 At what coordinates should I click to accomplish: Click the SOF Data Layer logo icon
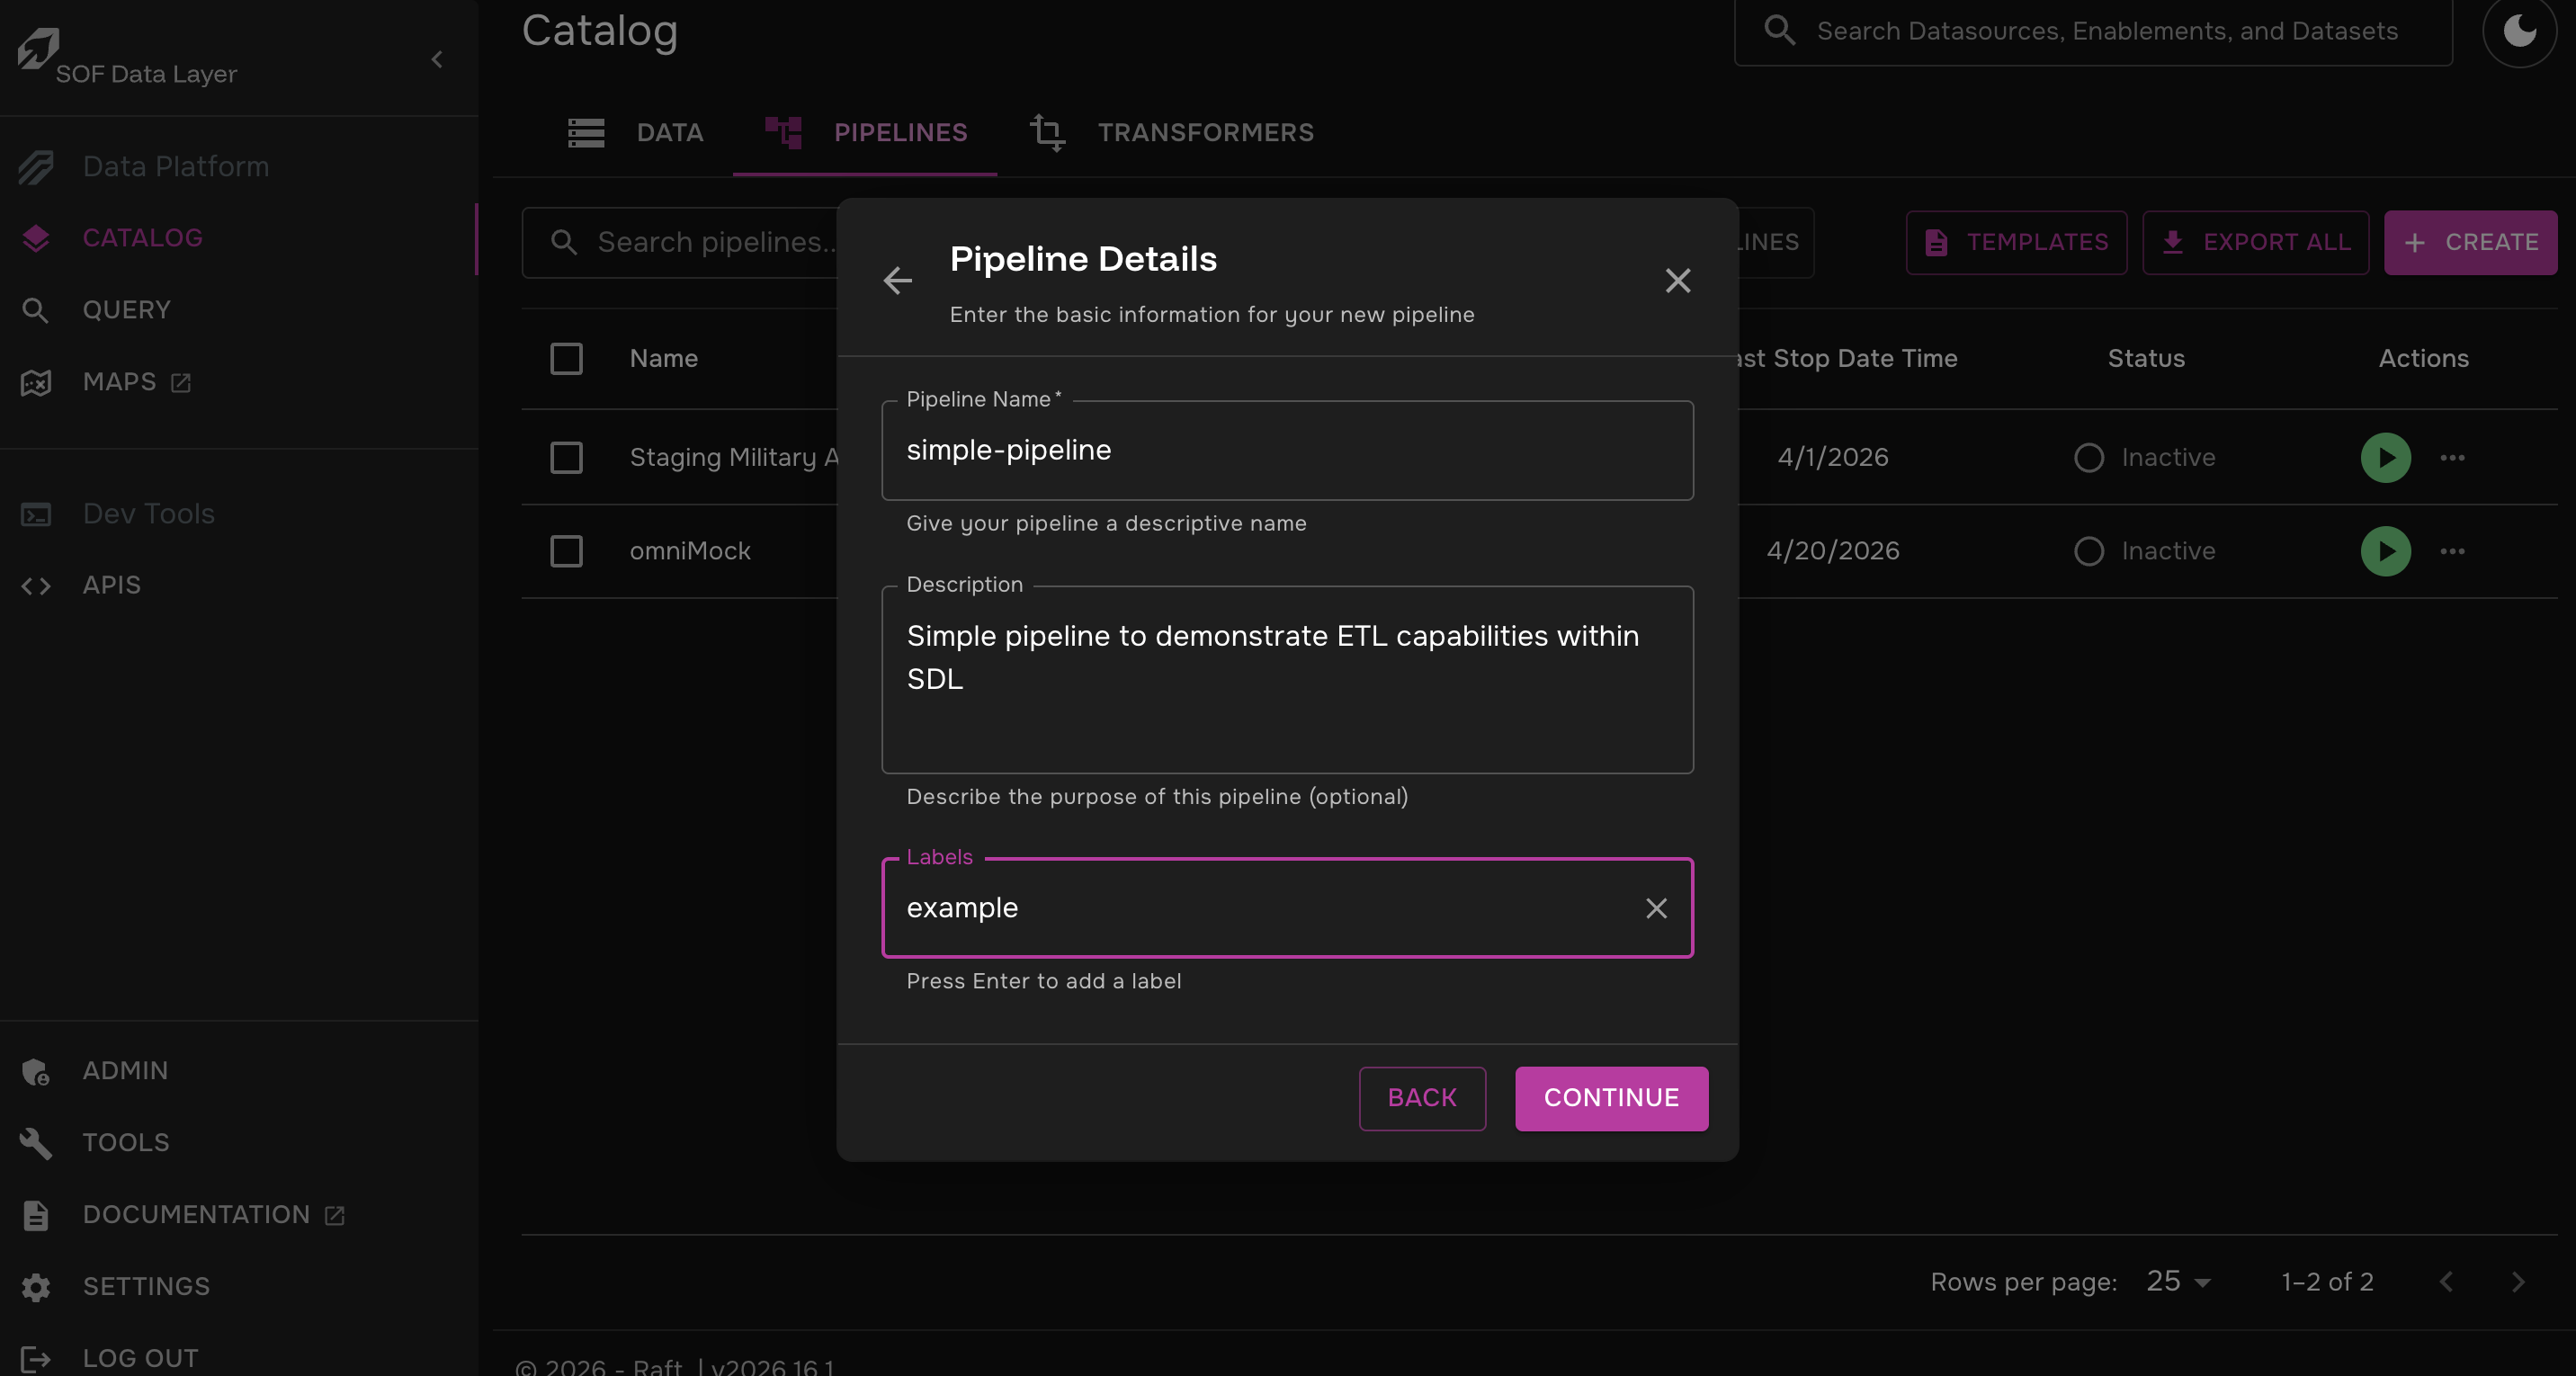coord(38,48)
